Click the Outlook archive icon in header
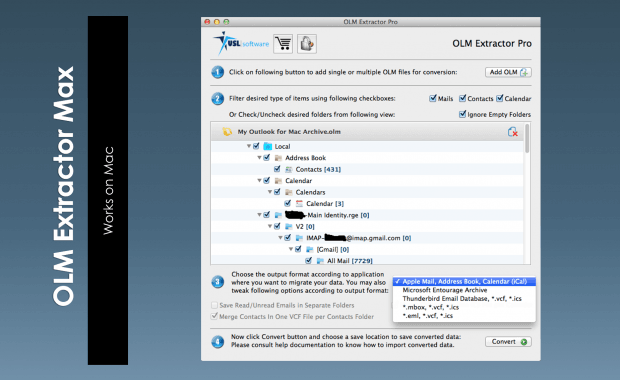The width and height of the screenshot is (620, 380). (x=227, y=132)
